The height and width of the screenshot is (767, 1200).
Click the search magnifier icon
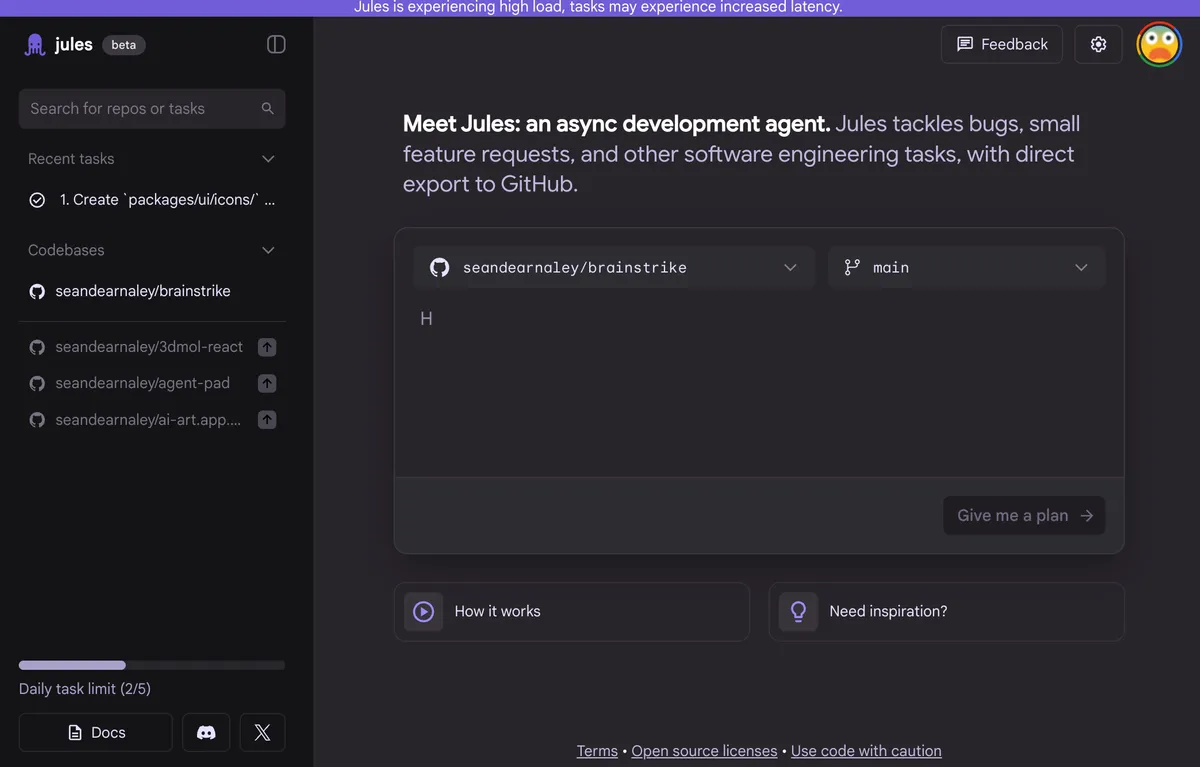click(267, 108)
